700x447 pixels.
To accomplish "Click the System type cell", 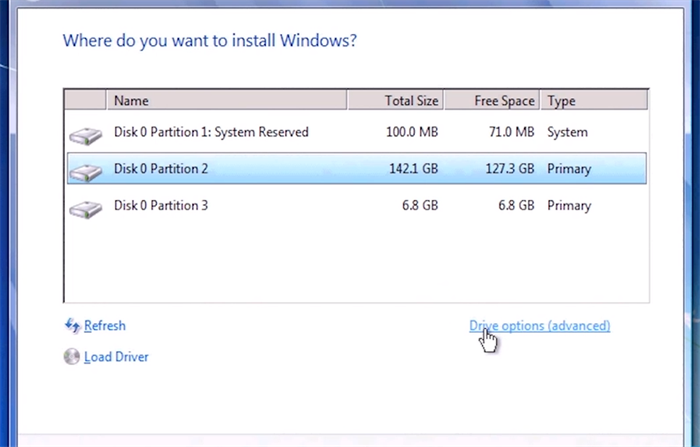I will click(567, 133).
